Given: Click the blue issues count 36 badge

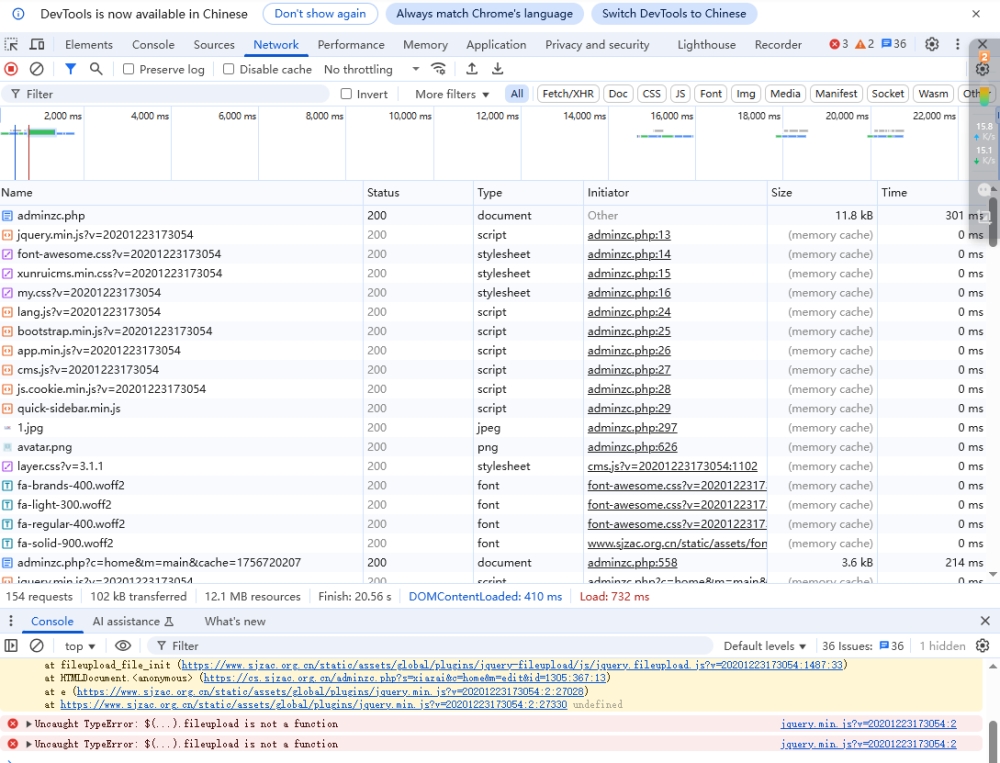Looking at the screenshot, I should click(x=893, y=44).
